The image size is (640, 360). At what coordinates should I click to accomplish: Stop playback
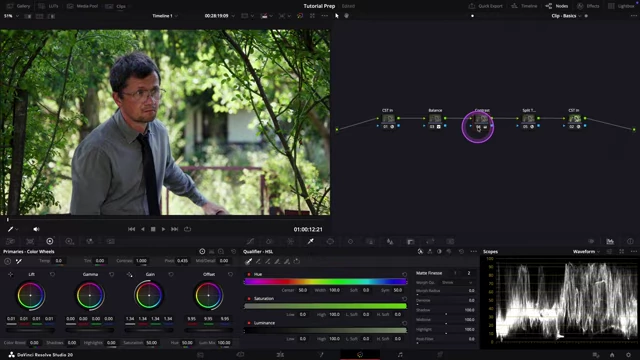click(153, 229)
